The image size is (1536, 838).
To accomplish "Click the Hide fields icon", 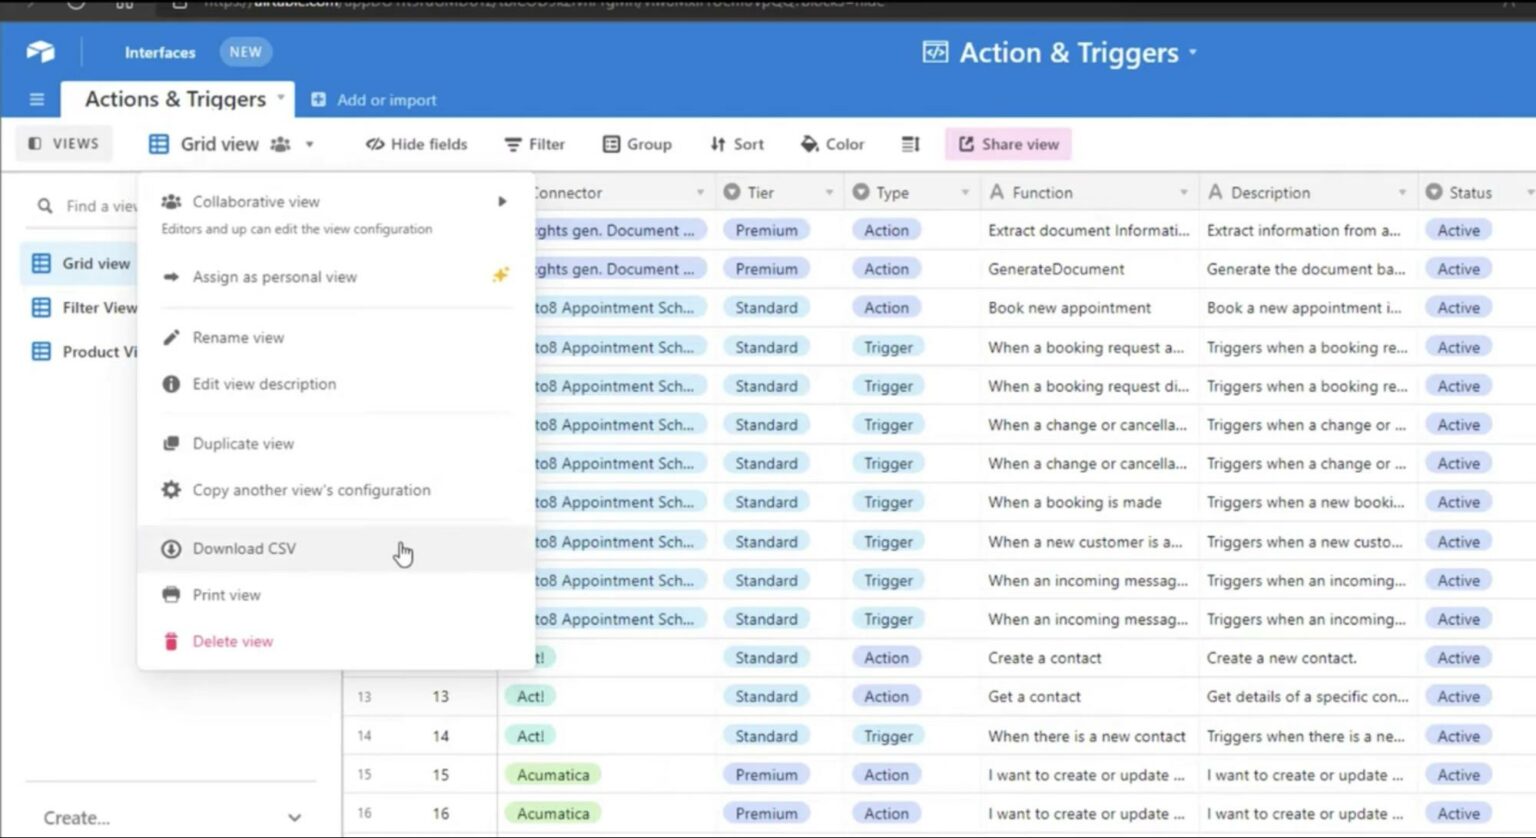I will [374, 143].
